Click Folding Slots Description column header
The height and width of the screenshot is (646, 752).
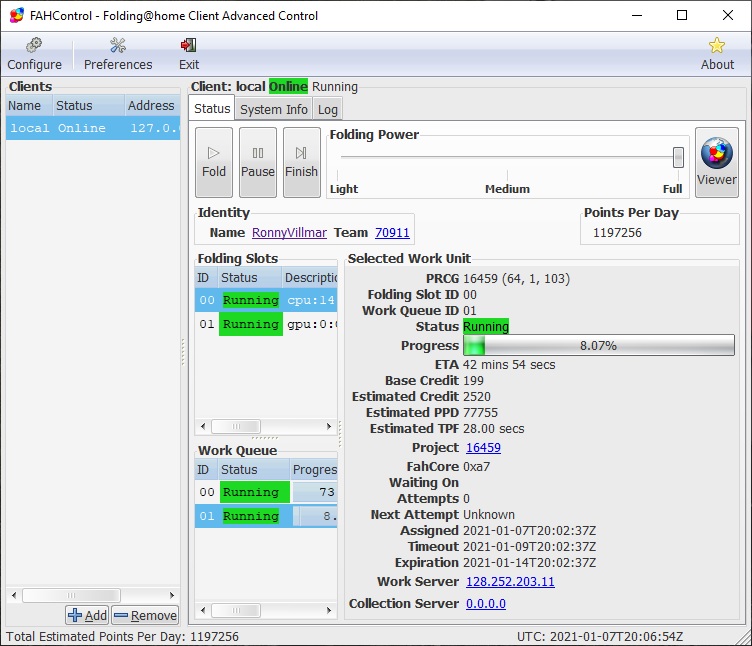(309, 278)
